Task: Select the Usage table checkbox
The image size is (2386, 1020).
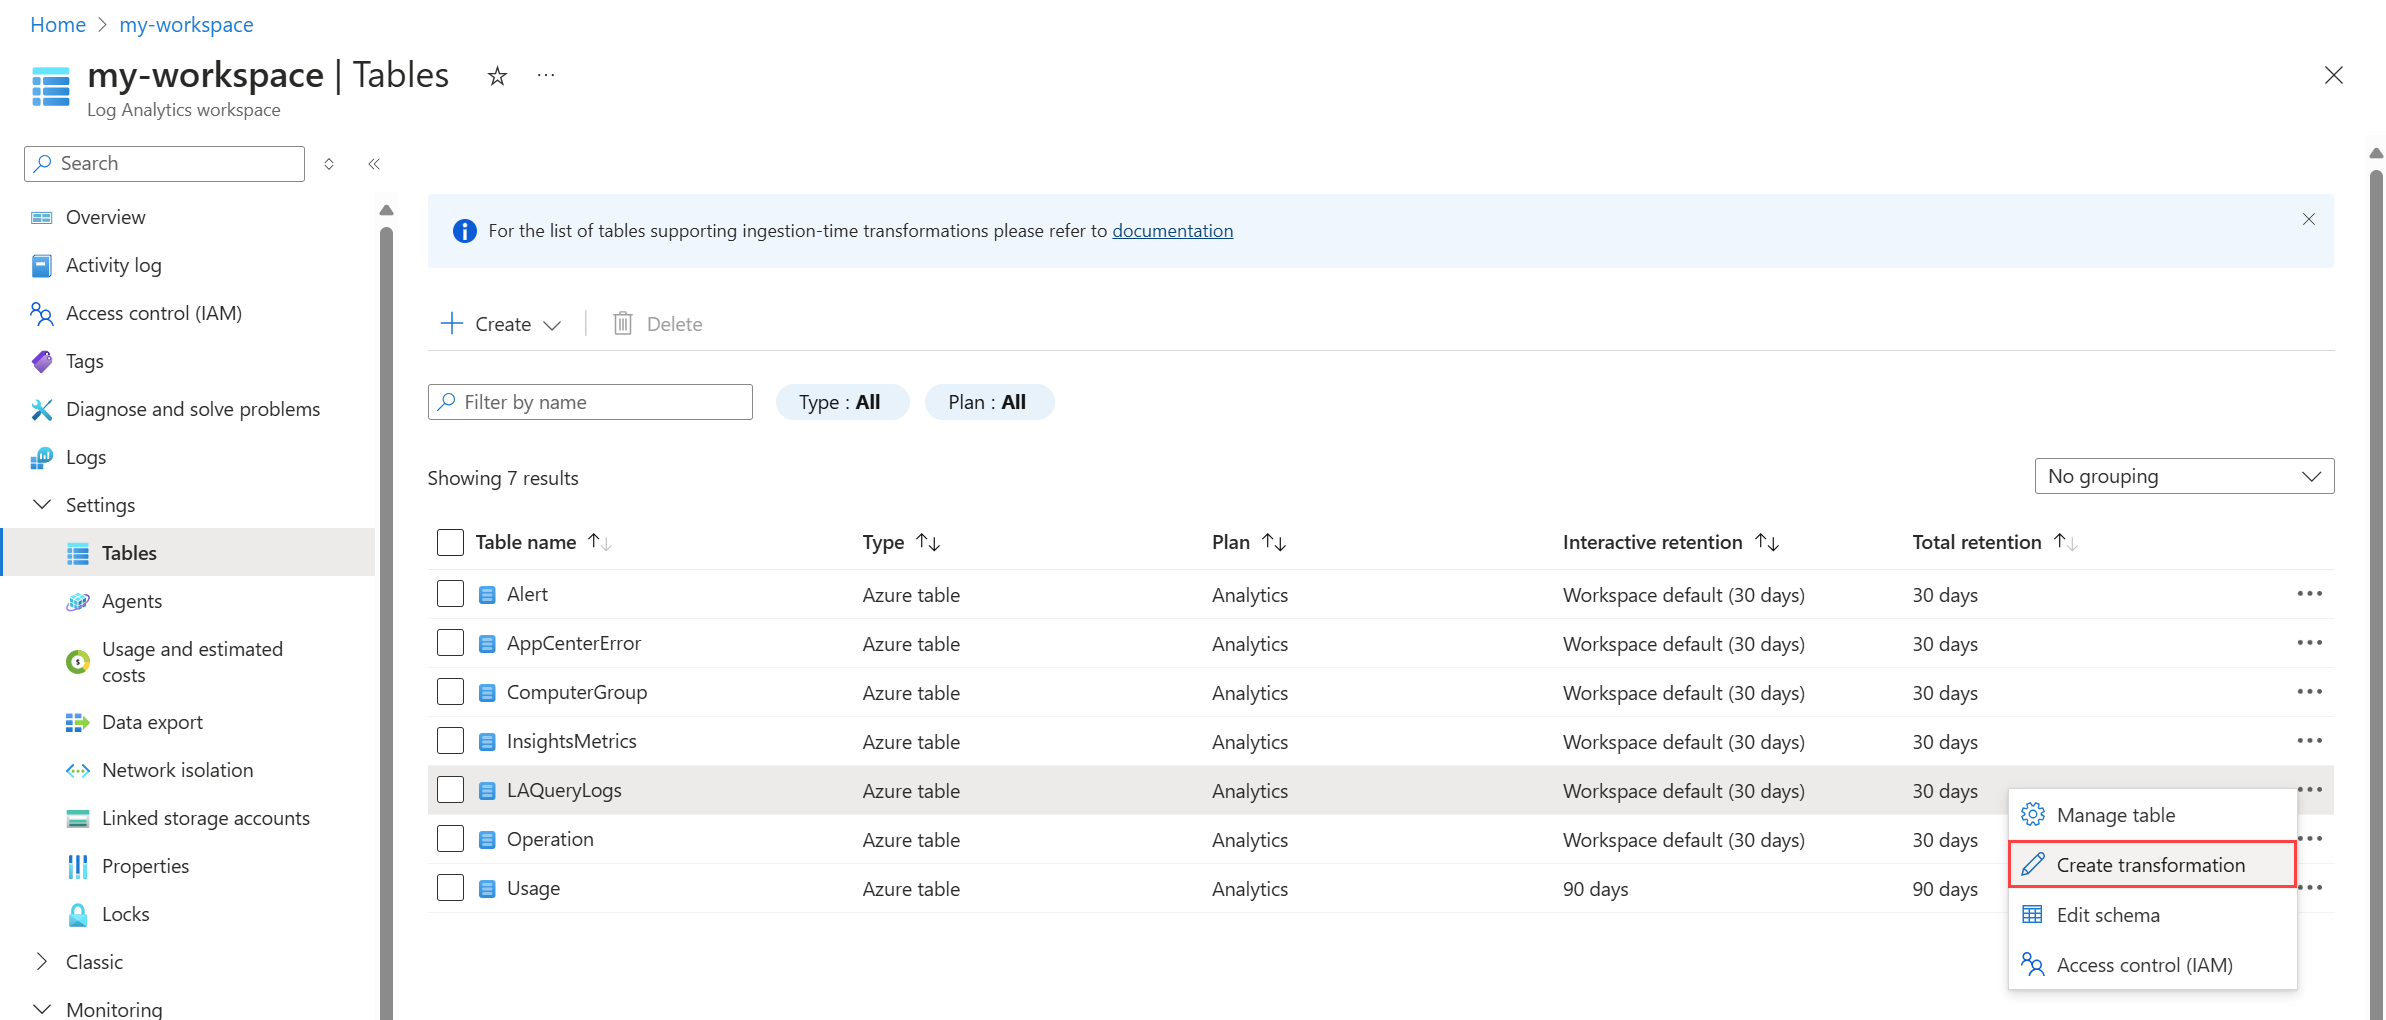Action: (x=450, y=887)
